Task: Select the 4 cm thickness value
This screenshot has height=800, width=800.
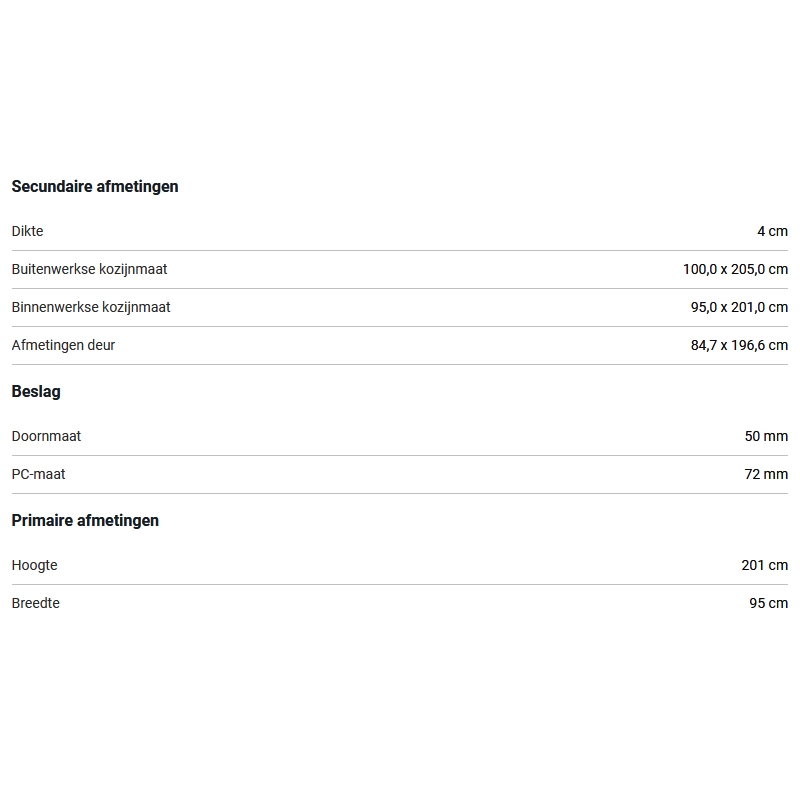Action: [772, 231]
